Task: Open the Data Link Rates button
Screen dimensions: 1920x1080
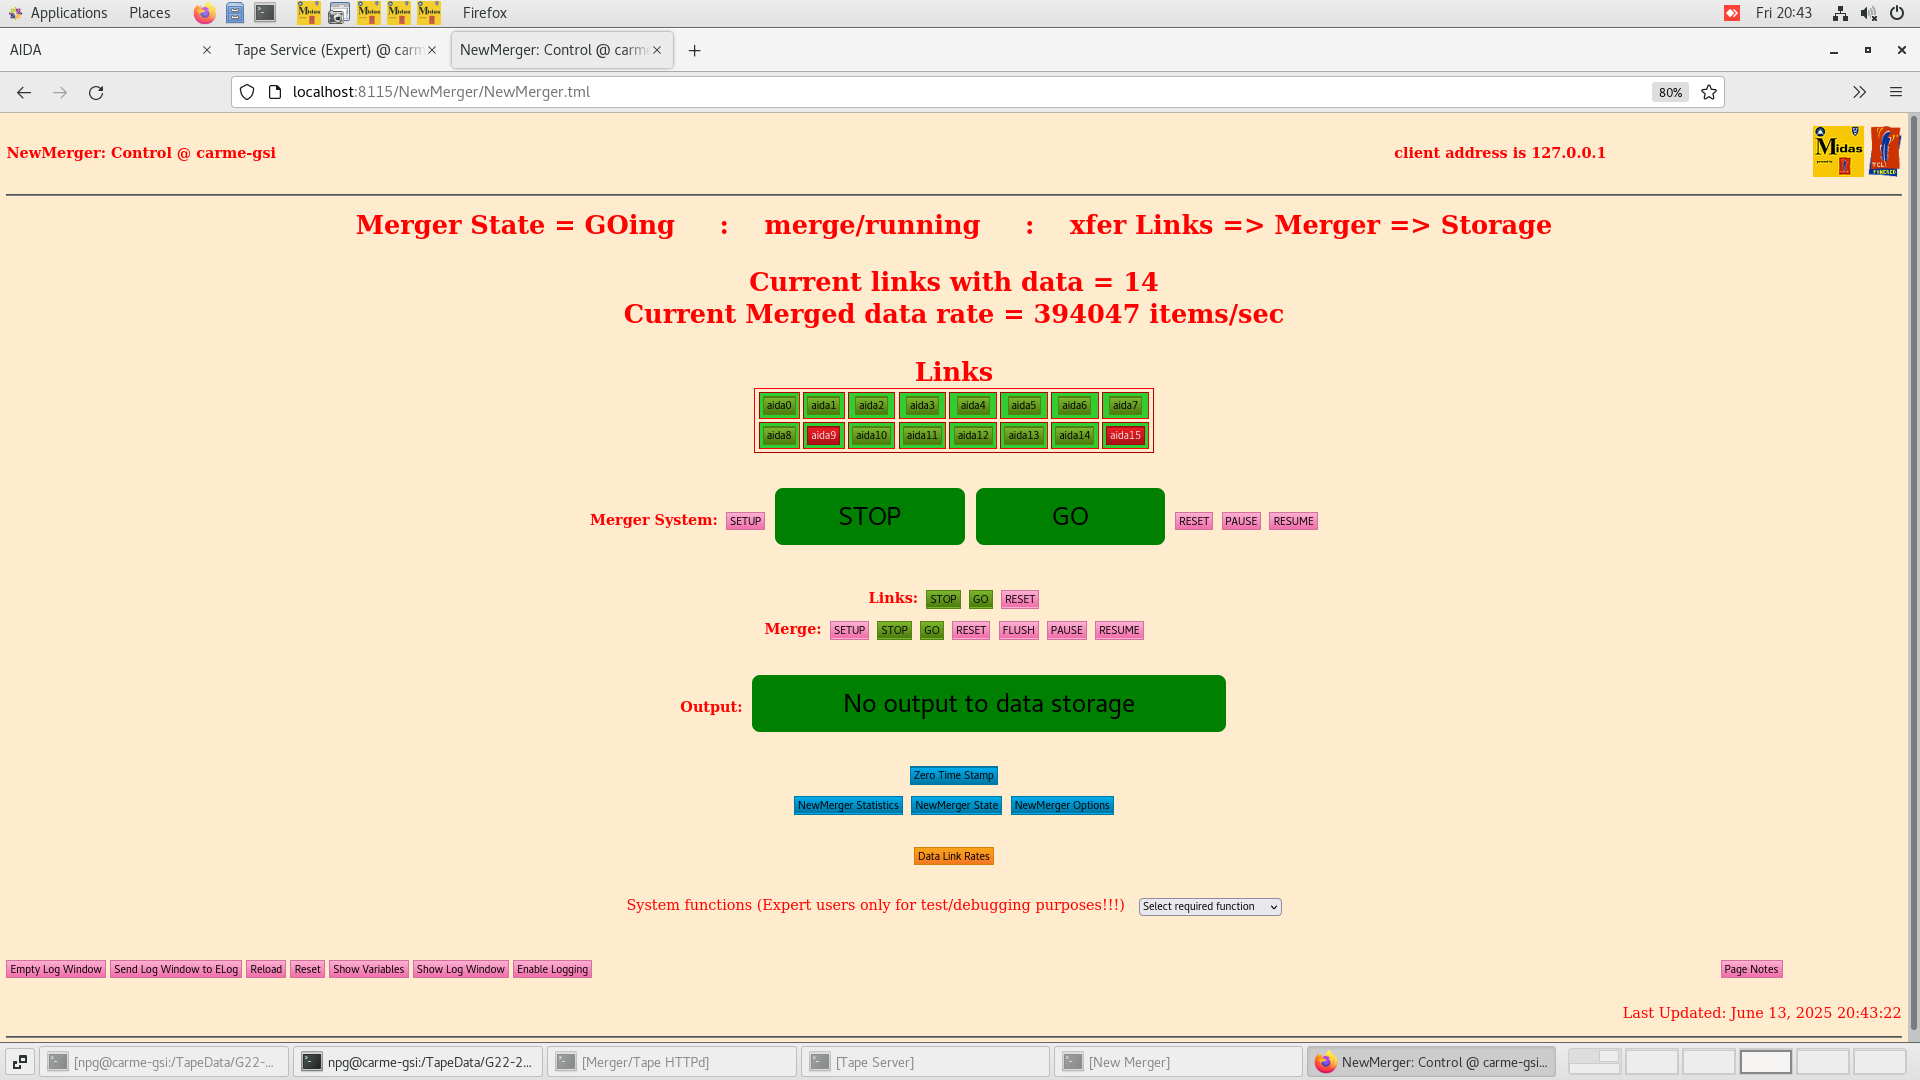Action: (x=953, y=856)
